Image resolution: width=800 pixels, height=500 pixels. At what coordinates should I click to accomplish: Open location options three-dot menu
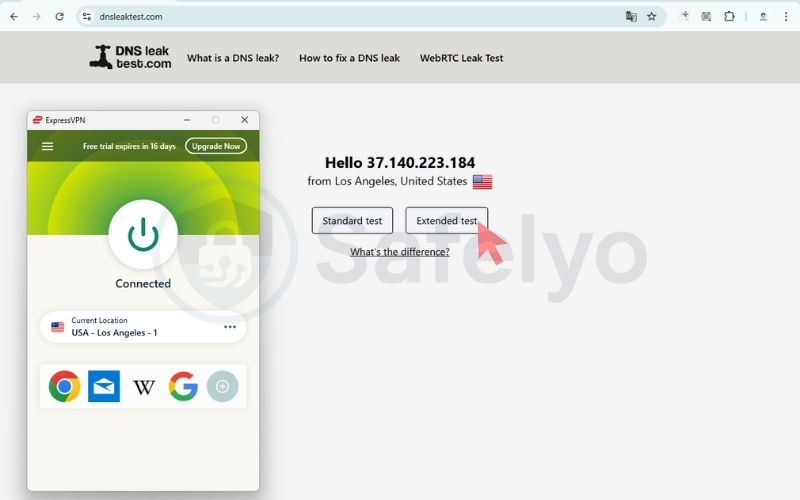[230, 327]
